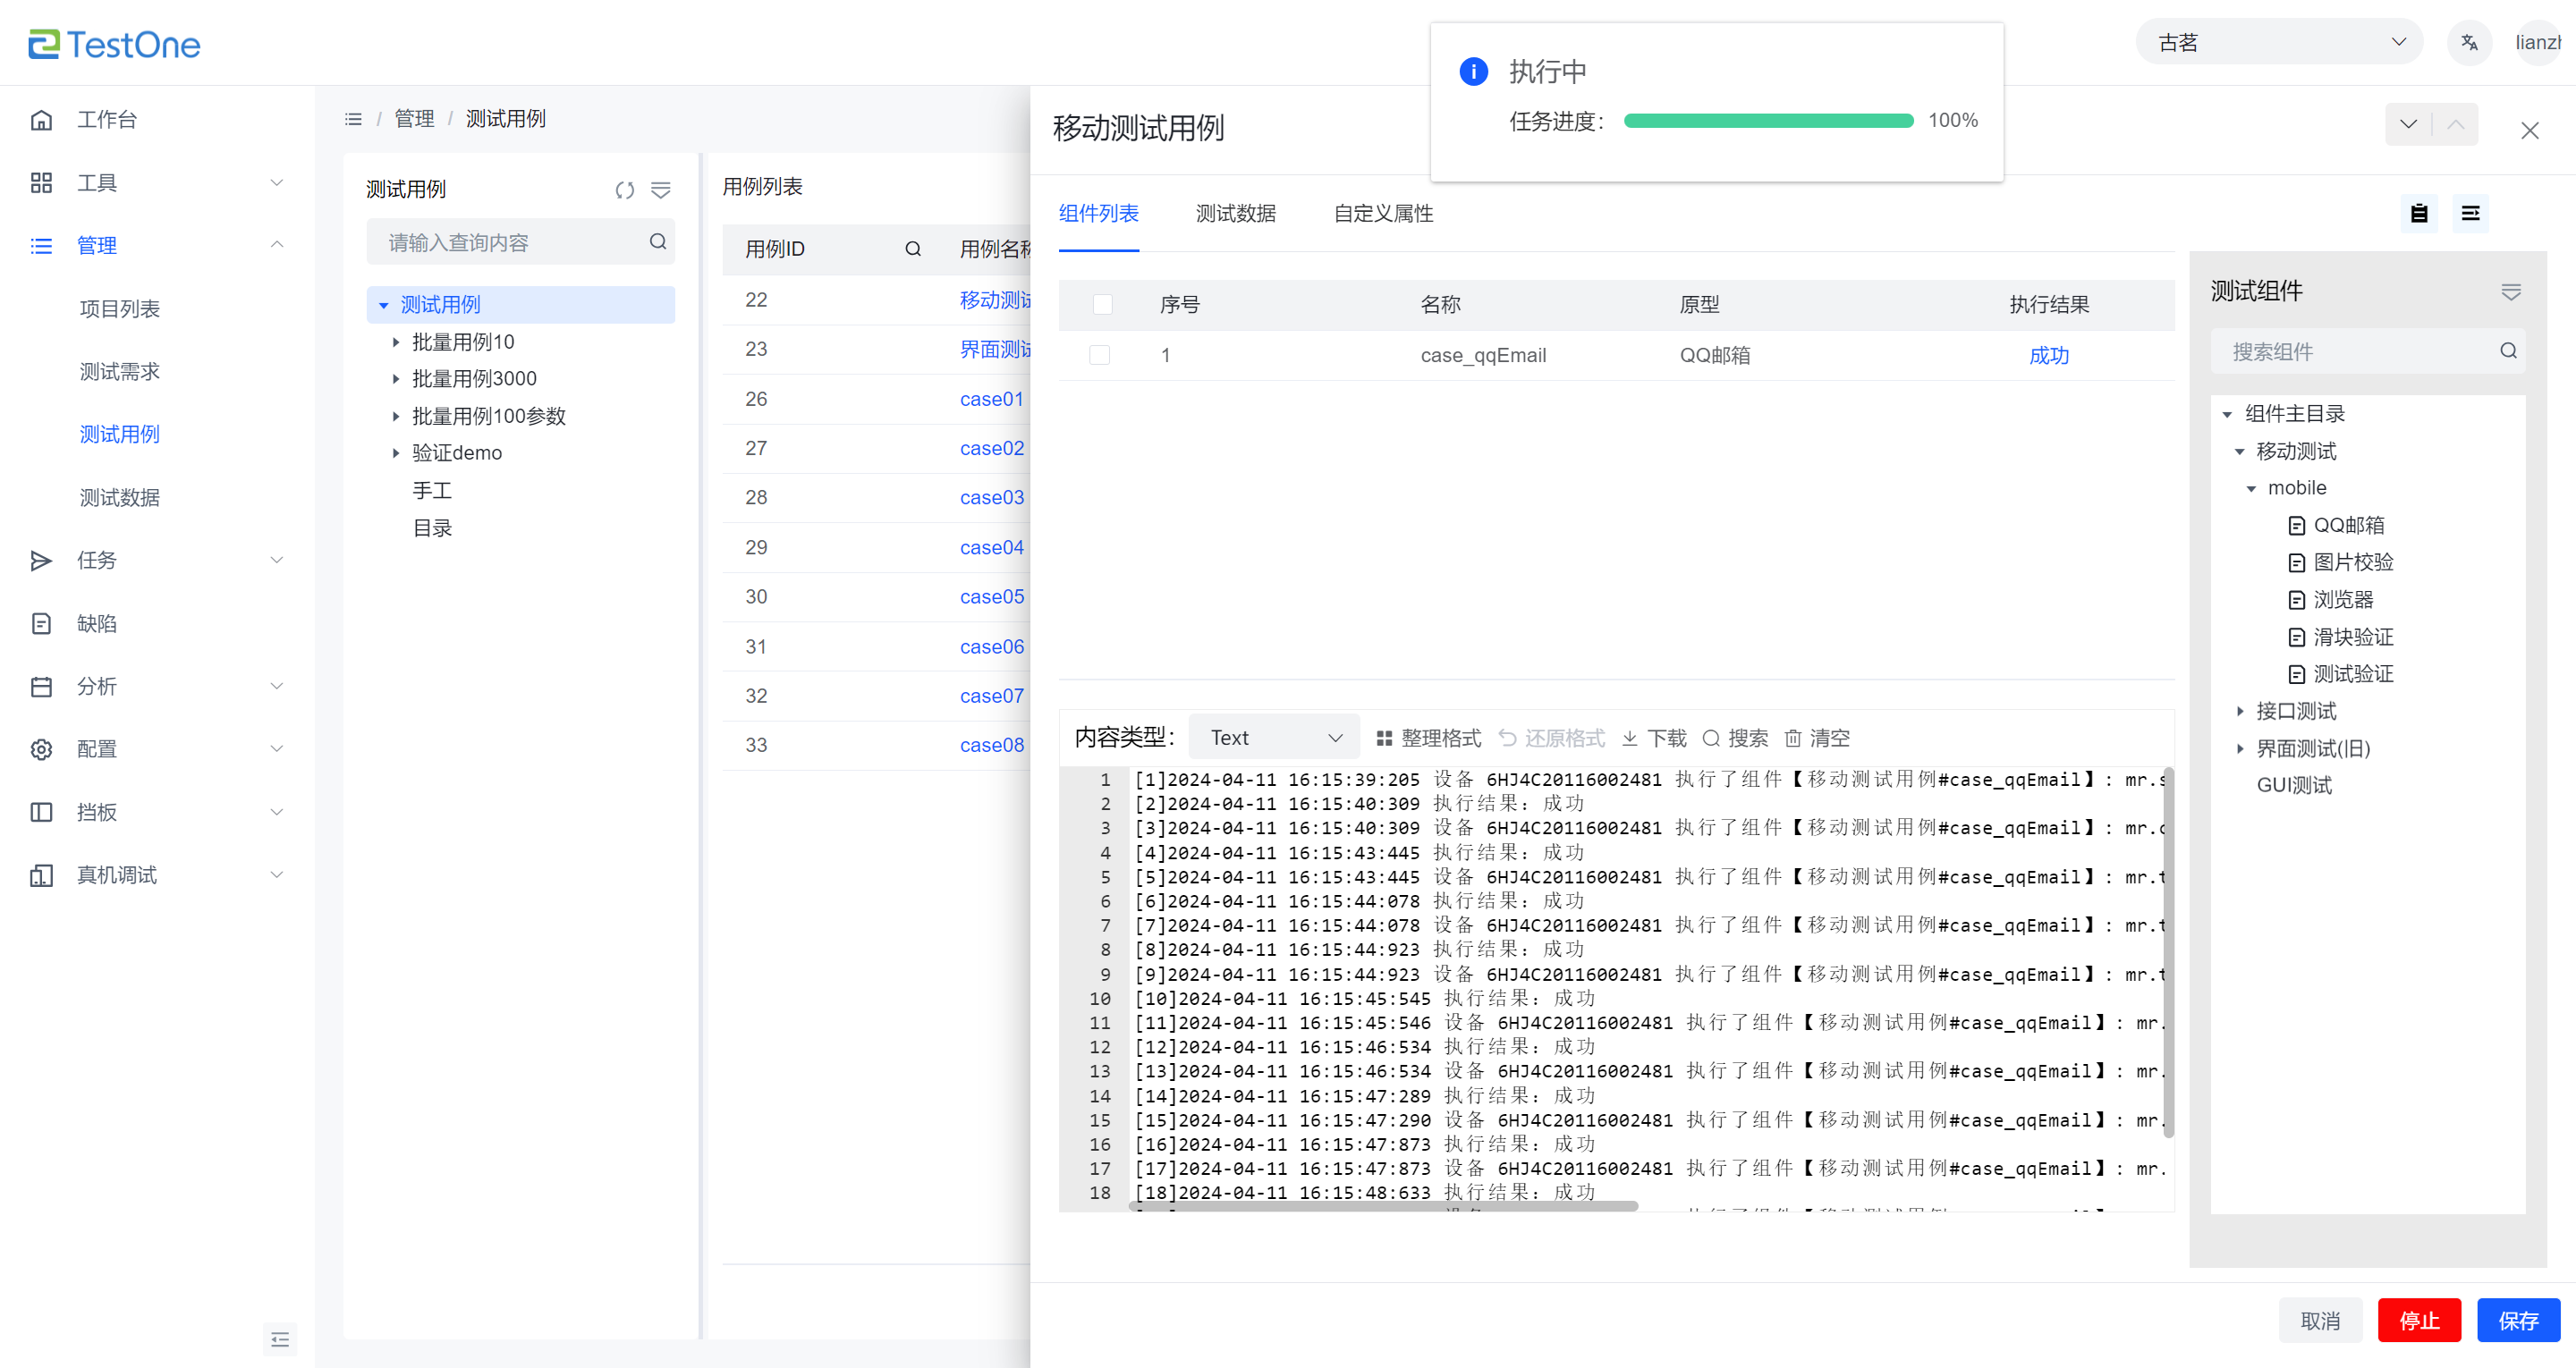The height and width of the screenshot is (1368, 2576).
Task: Expand the 界面测试(旧) component node
Action: pos(2240,749)
